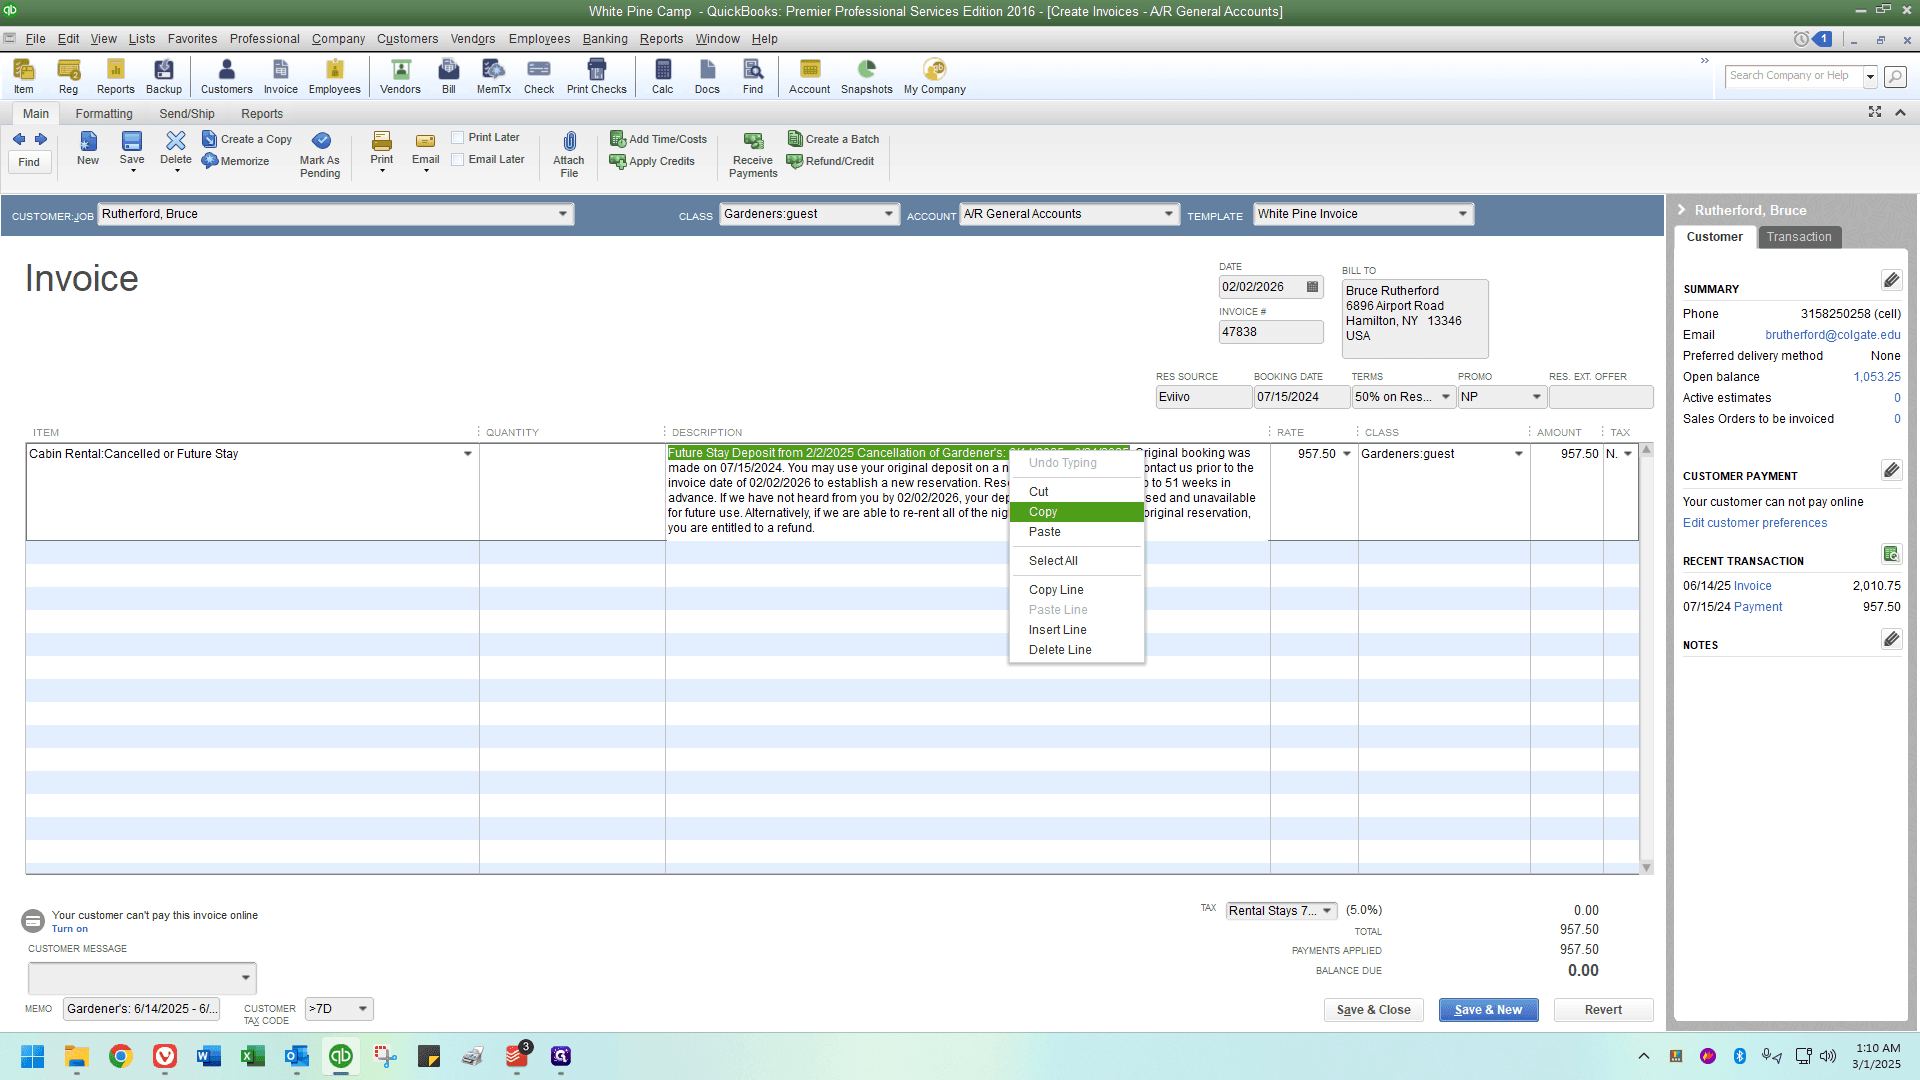
Task: Click Turn on online payment link
Action: tap(70, 929)
